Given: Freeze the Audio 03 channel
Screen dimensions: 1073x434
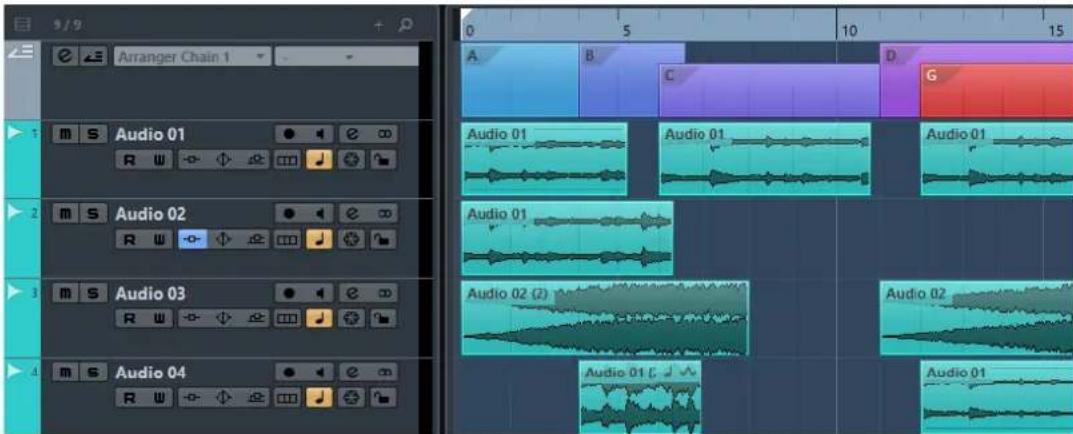Looking at the screenshot, I should 354,318.
